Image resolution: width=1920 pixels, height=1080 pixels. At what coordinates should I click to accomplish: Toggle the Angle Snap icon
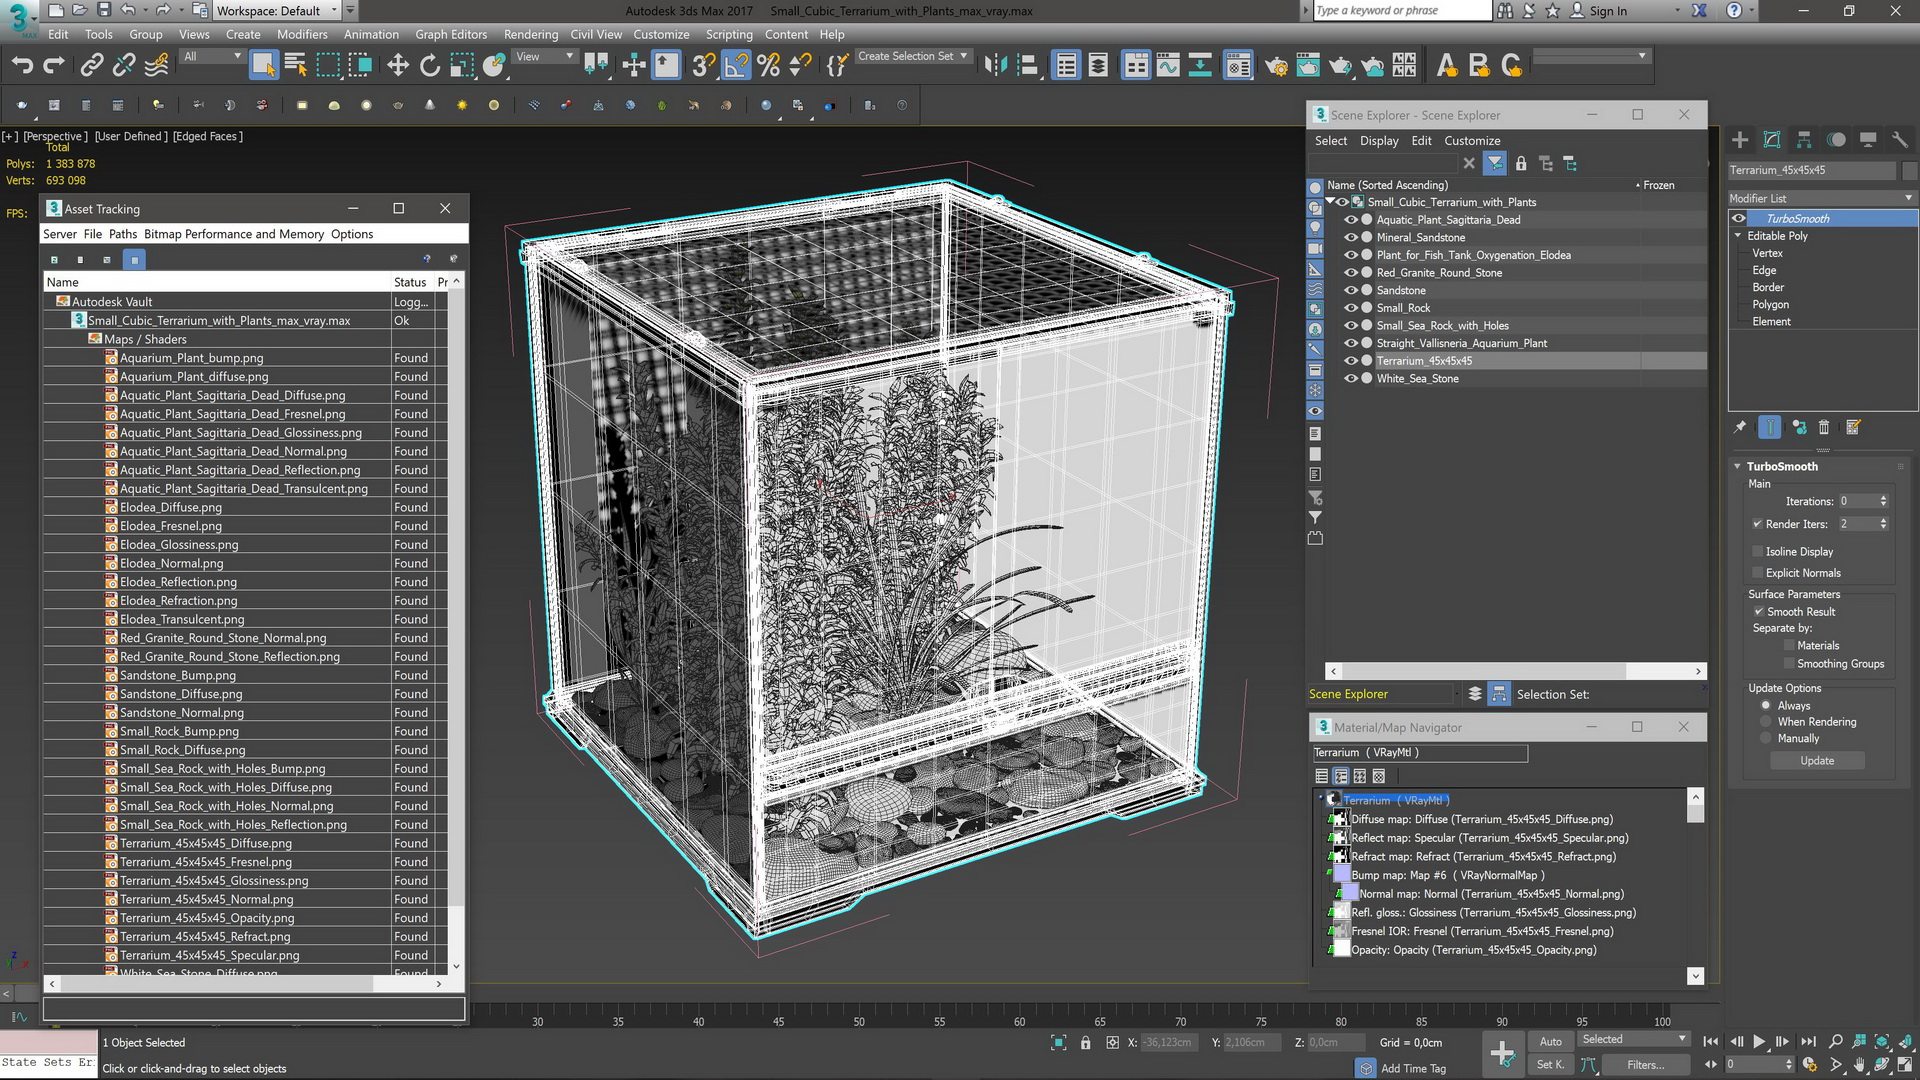(736, 66)
